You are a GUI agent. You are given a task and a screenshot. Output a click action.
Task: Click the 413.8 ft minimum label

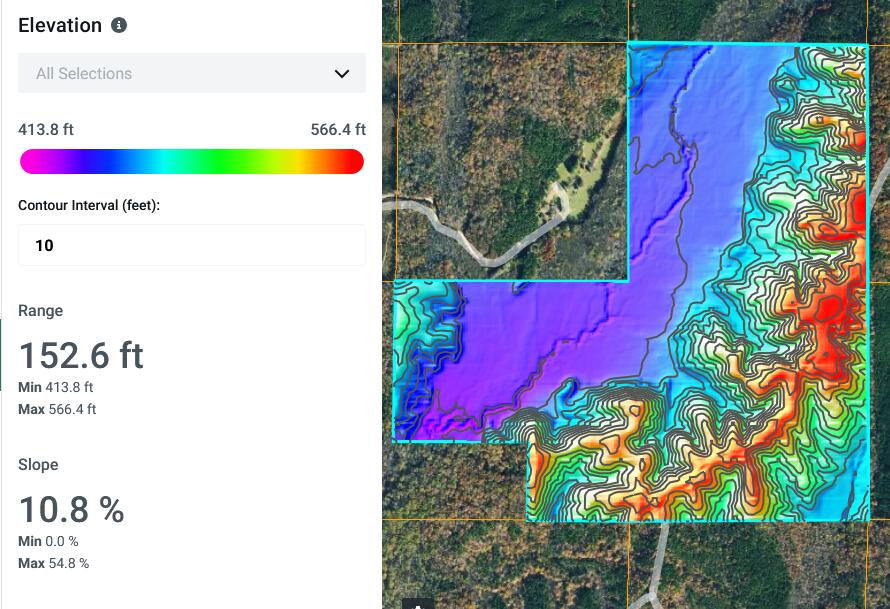(46, 129)
